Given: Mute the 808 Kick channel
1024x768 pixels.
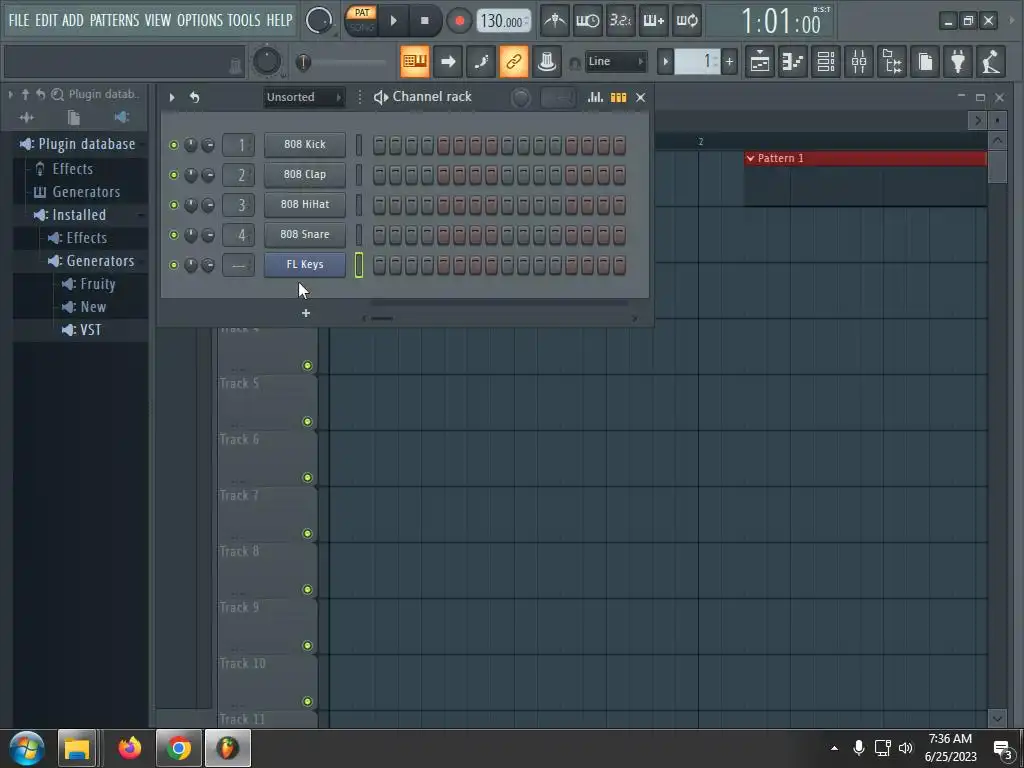Looking at the screenshot, I should pyautogui.click(x=174, y=145).
